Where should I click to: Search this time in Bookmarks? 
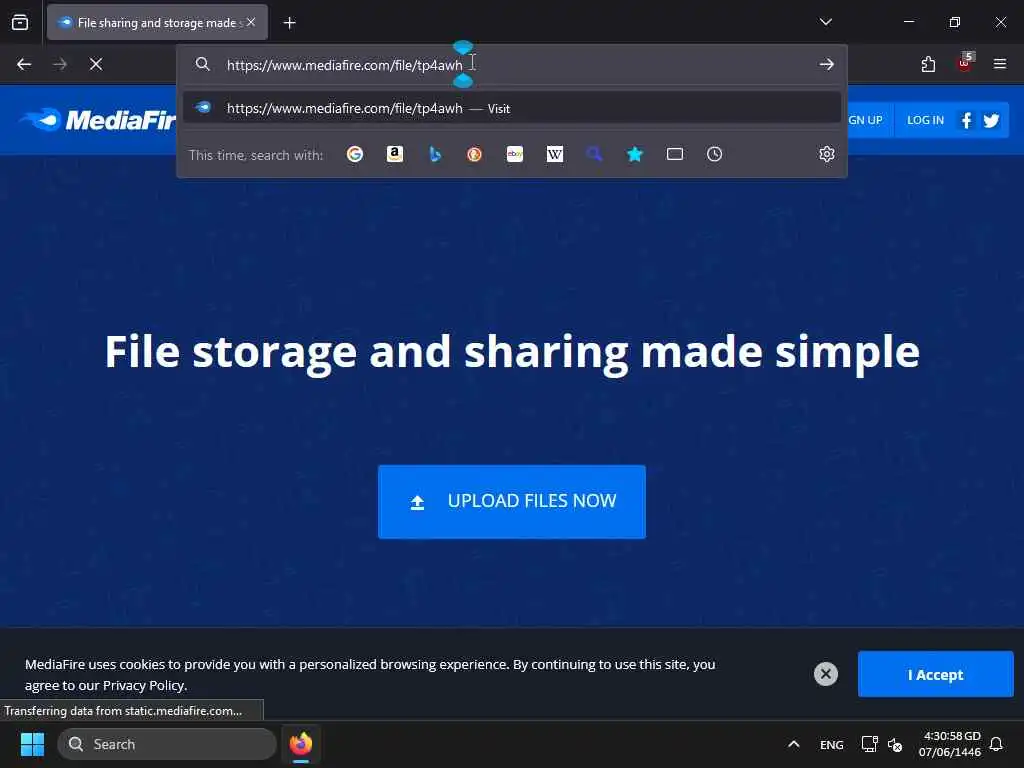[635, 154]
